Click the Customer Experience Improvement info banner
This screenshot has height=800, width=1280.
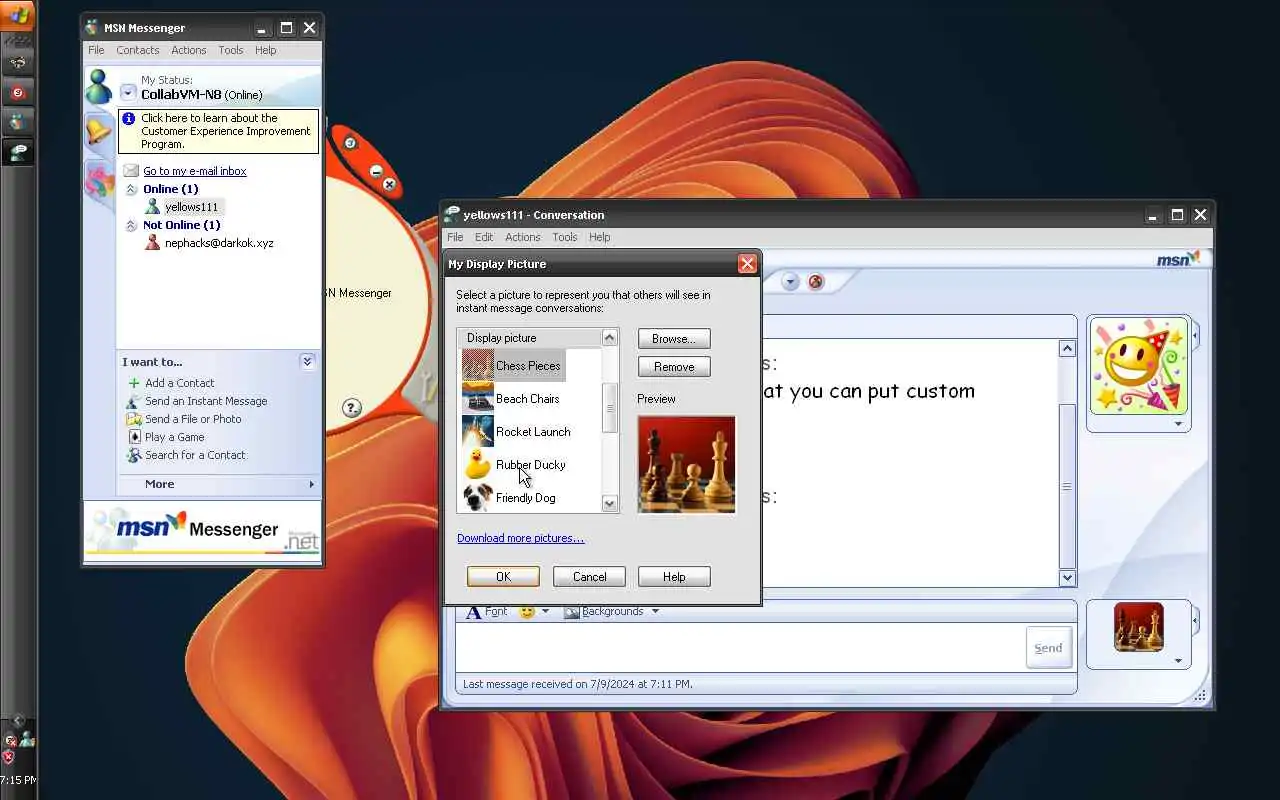[x=219, y=131]
